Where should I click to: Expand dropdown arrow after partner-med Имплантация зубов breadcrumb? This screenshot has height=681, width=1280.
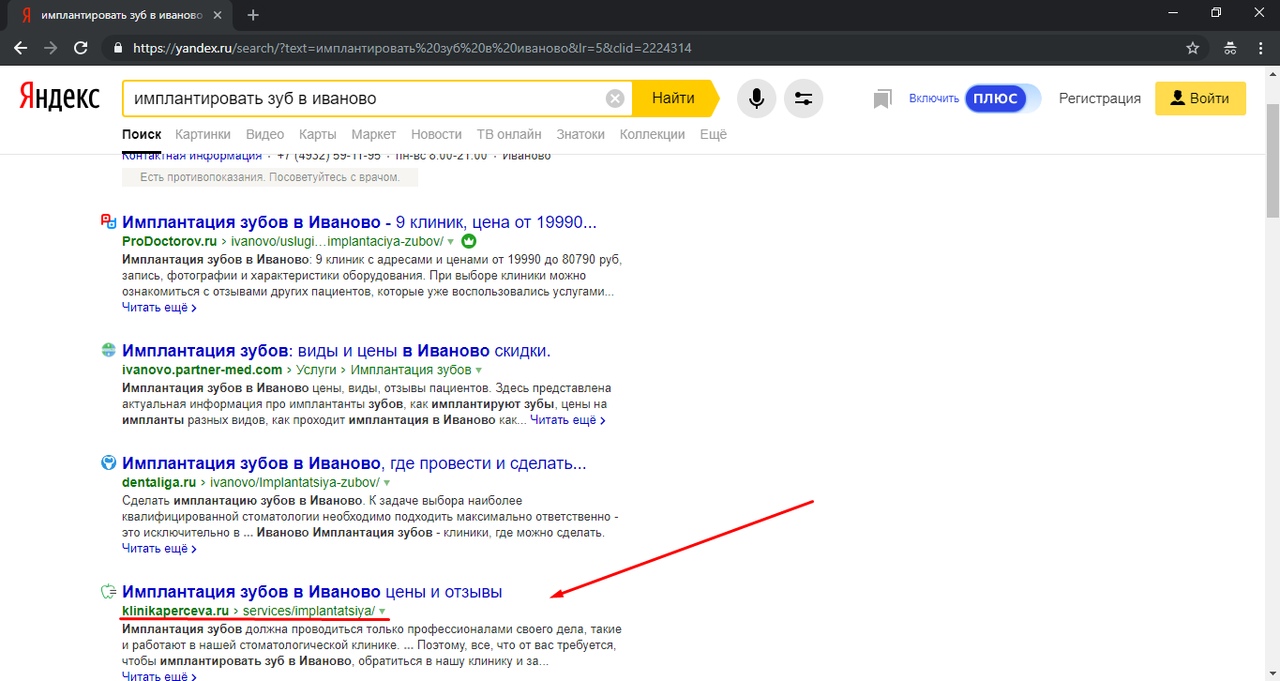pyautogui.click(x=479, y=371)
